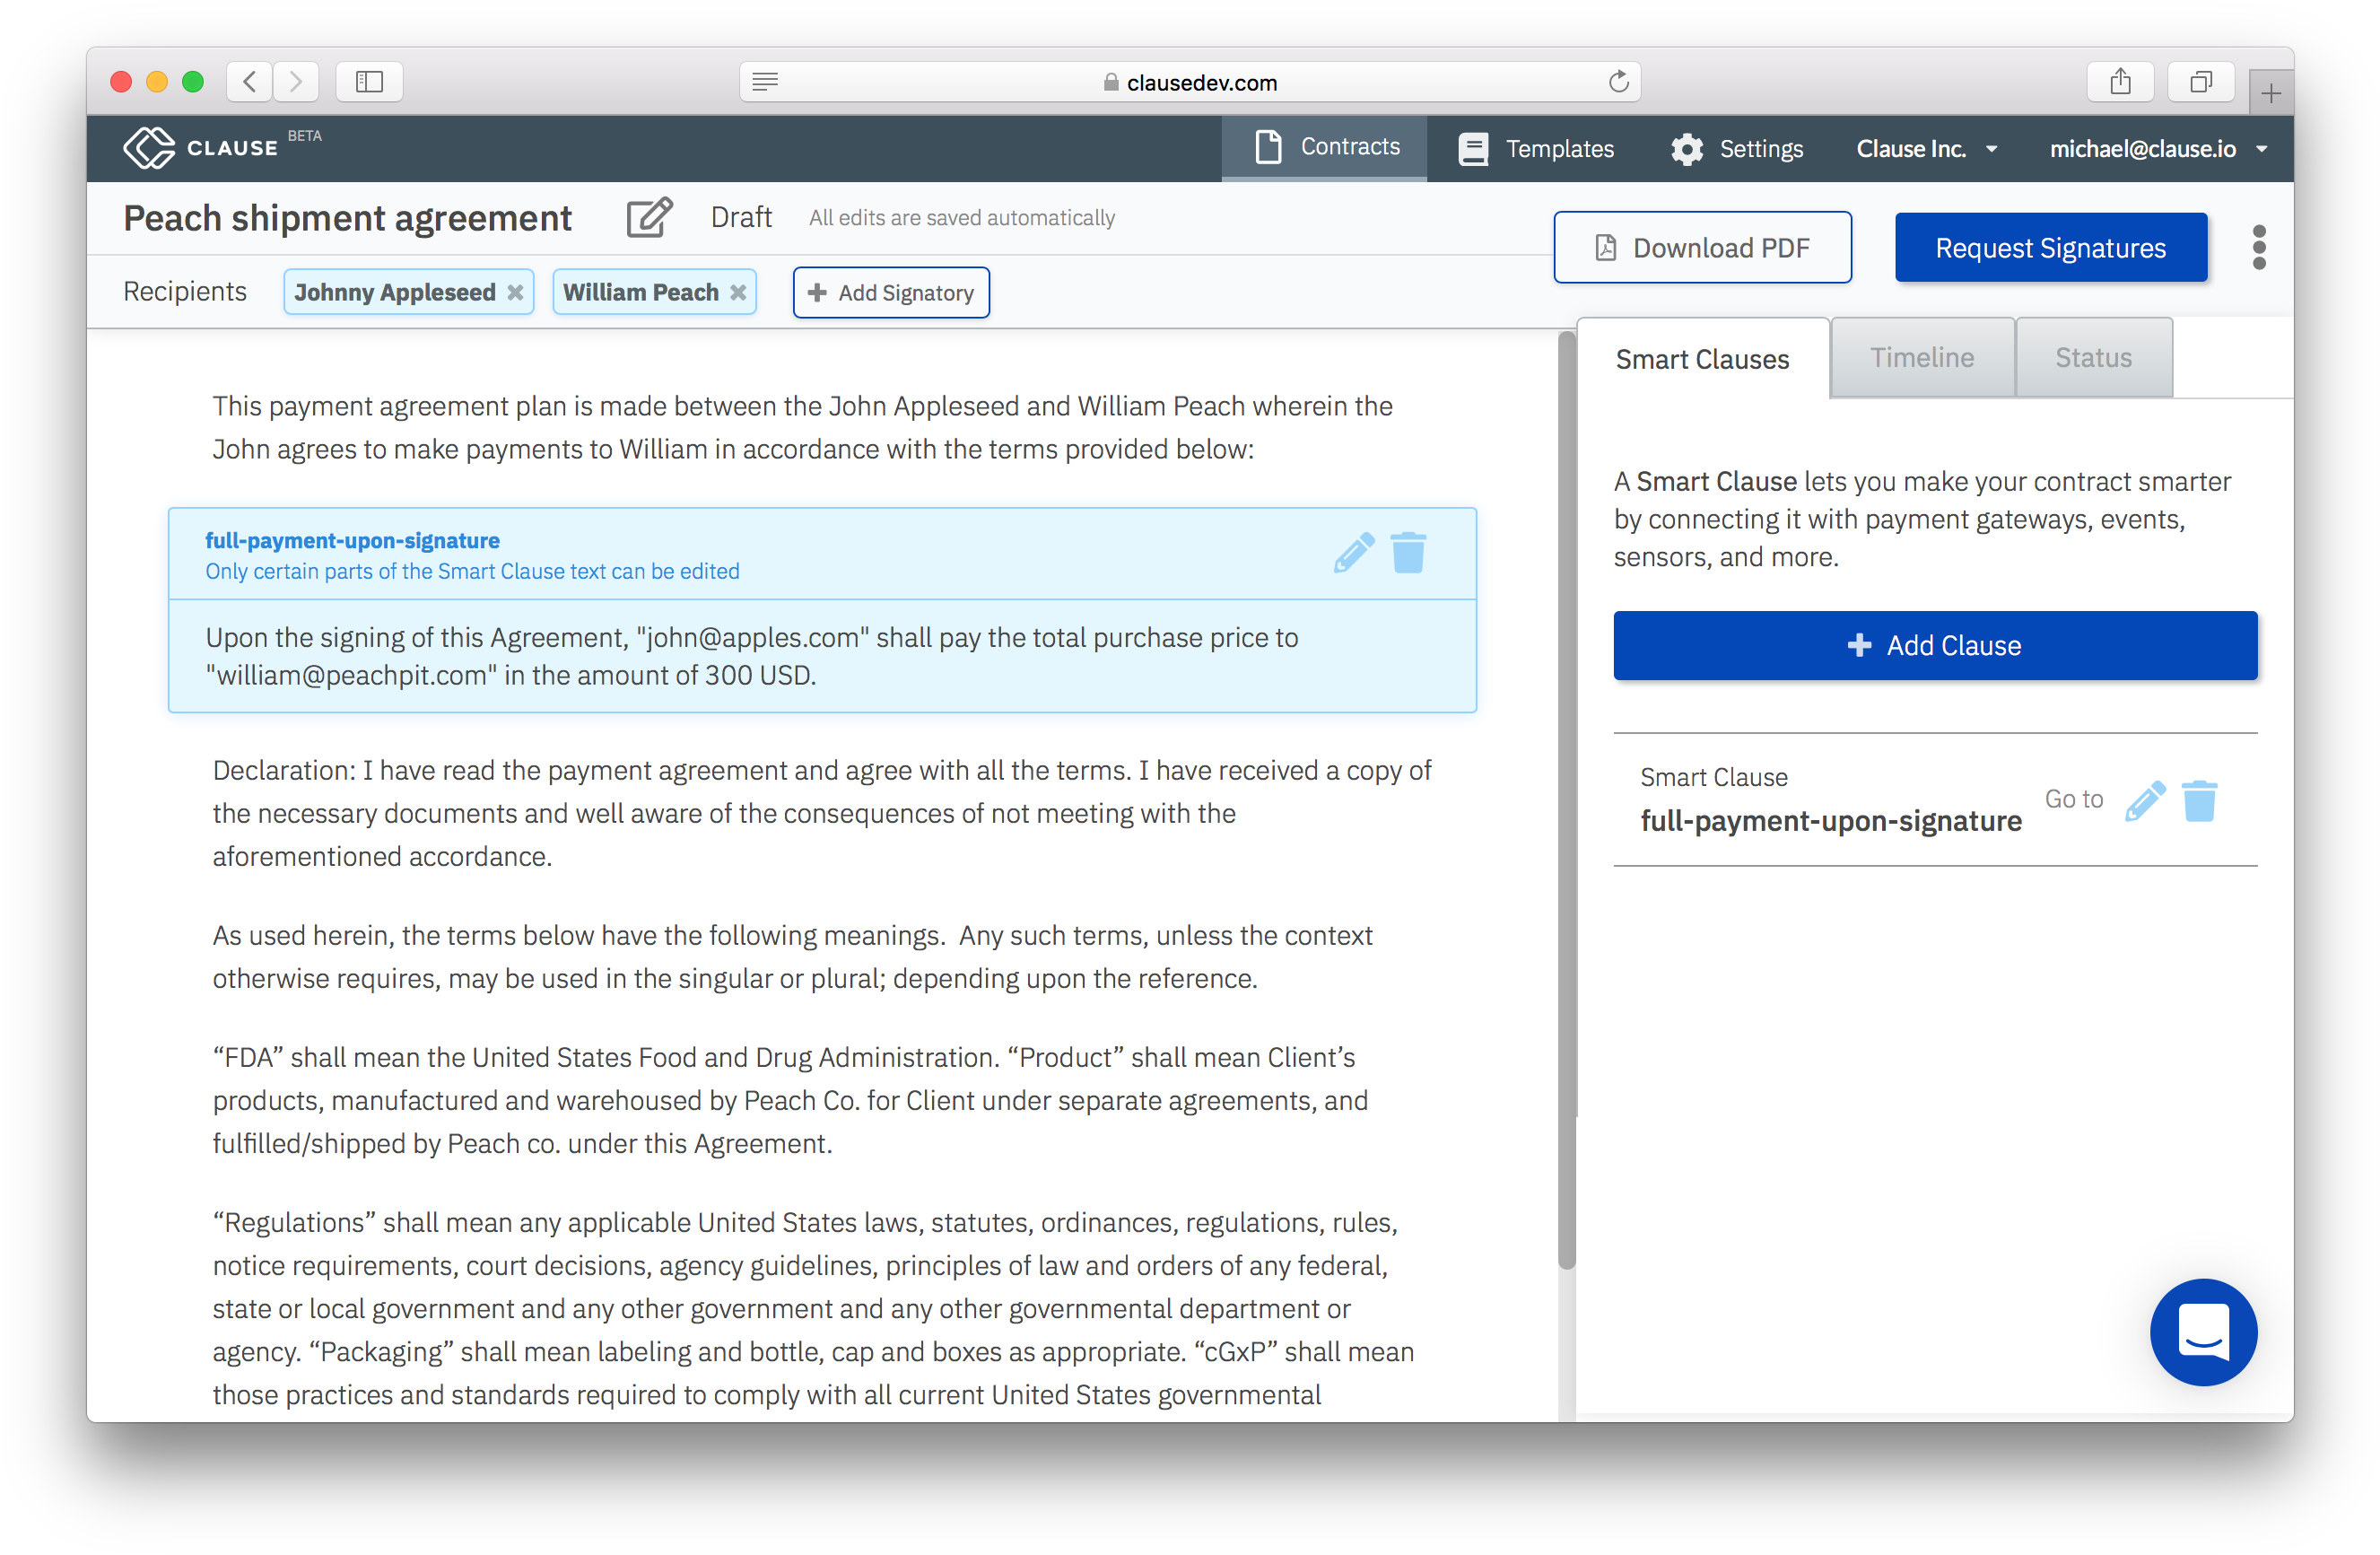Switch to the Smart Clauses tab
Image resolution: width=2380 pixels, height=1555 pixels.
click(1702, 359)
